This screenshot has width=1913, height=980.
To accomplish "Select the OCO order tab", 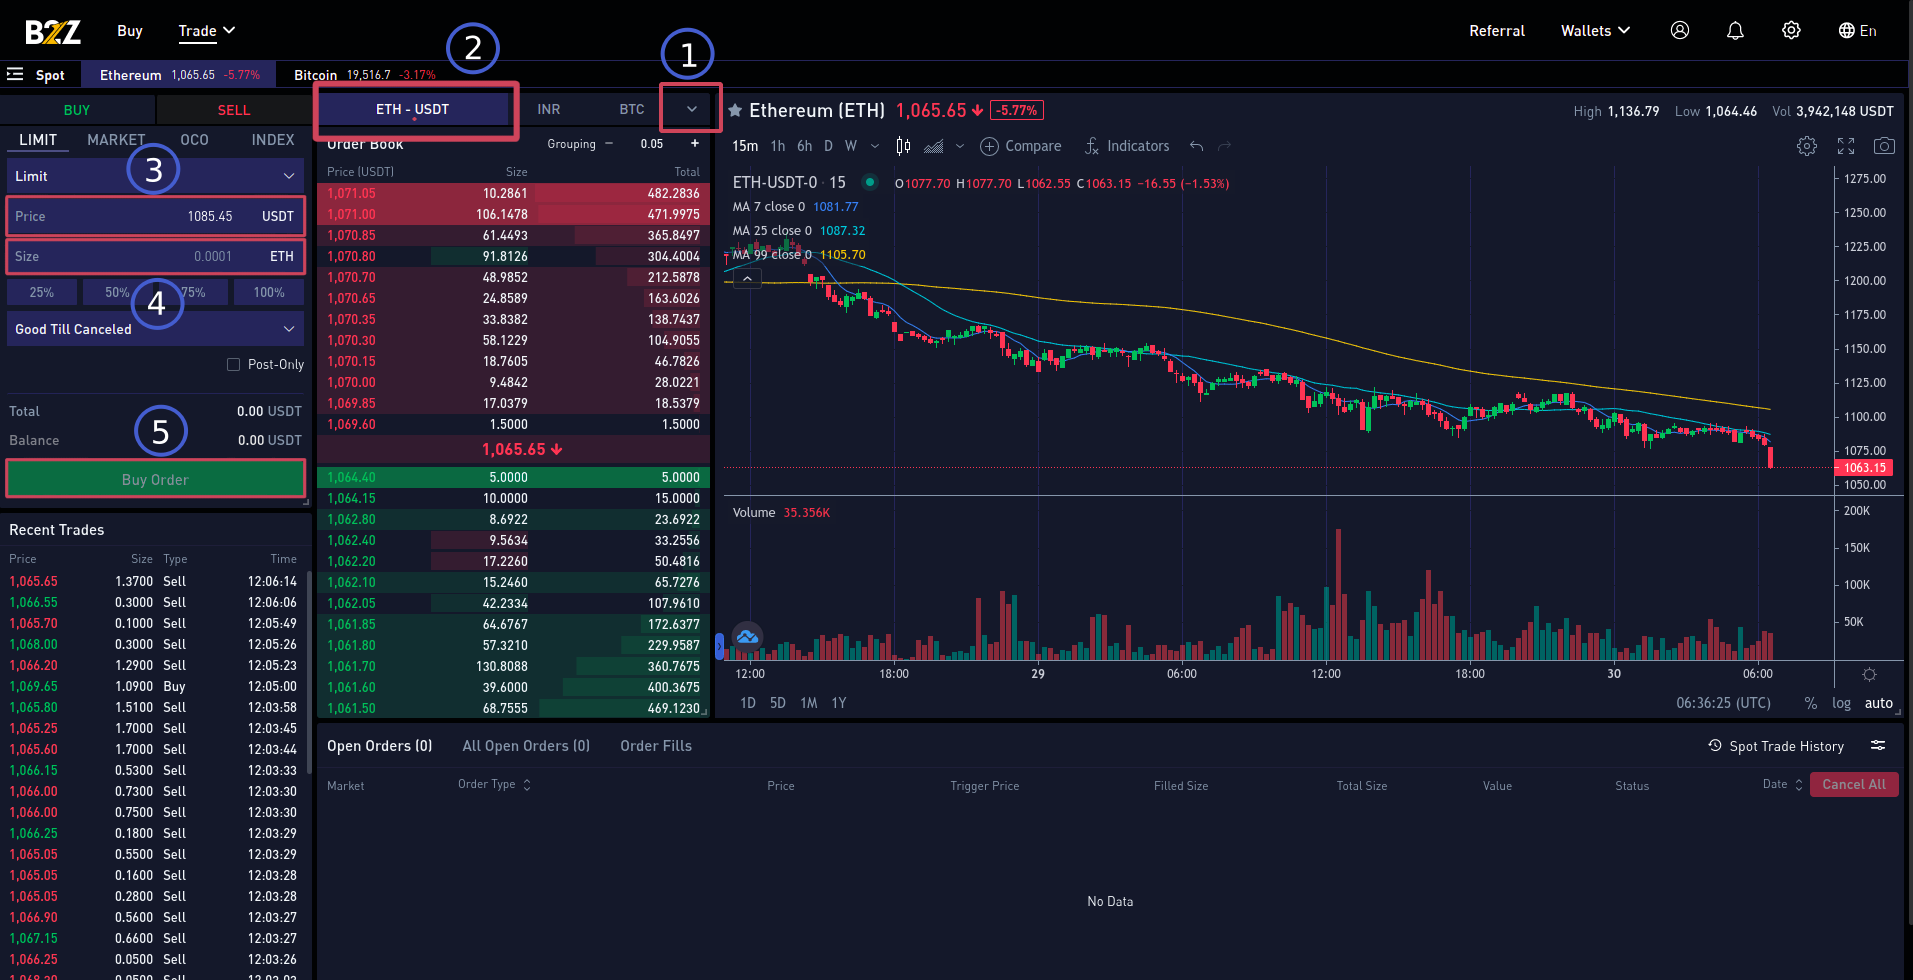I will pyautogui.click(x=194, y=140).
